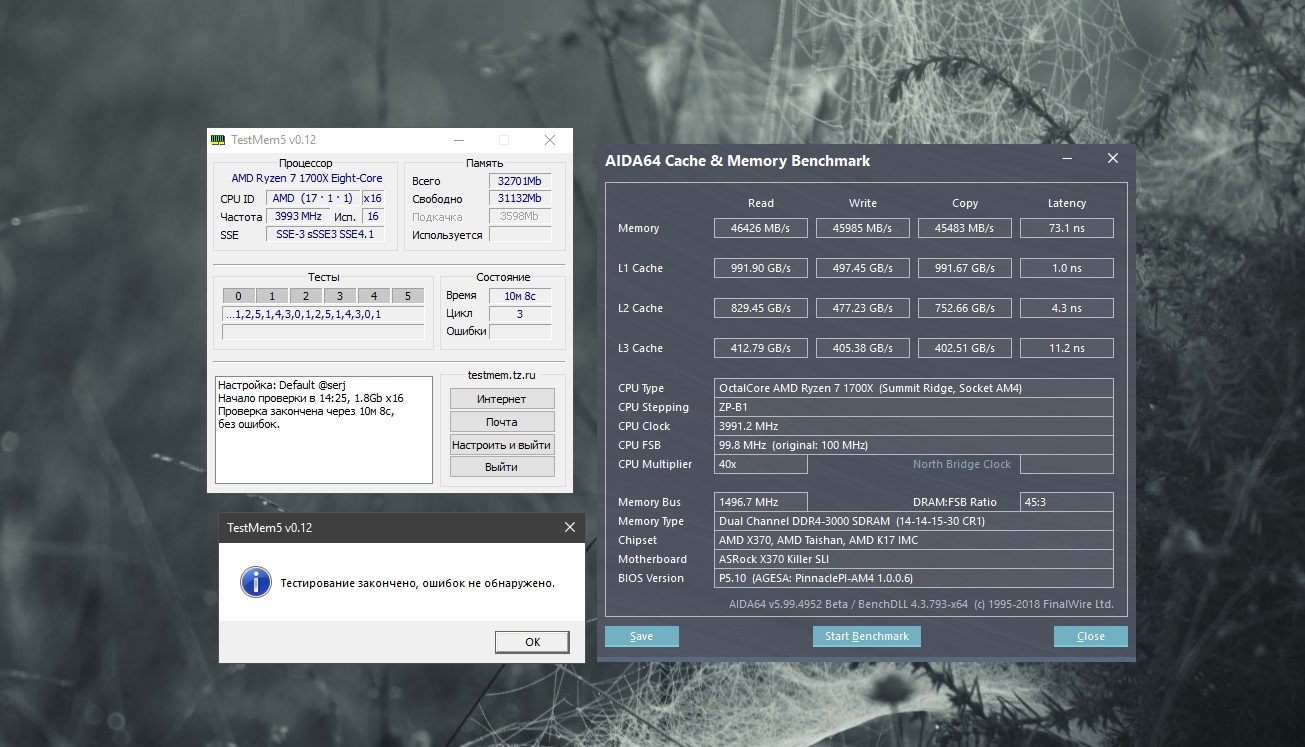Click the AMD Ryzen 7 1700X Eight-Core text
Viewport: 1305px width, 747px height.
click(x=307, y=178)
